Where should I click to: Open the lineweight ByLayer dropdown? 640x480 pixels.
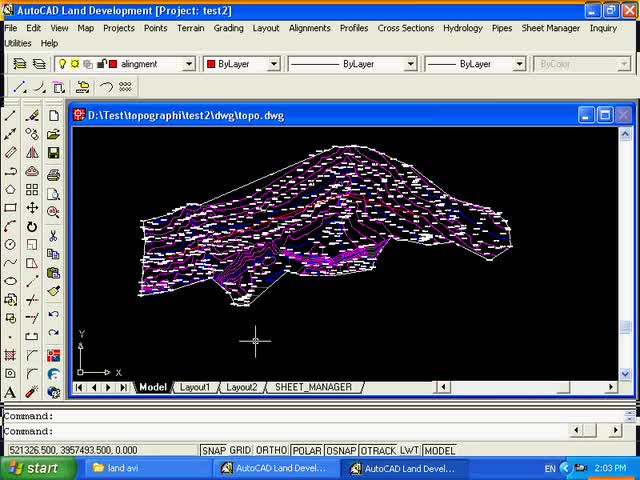(x=519, y=64)
